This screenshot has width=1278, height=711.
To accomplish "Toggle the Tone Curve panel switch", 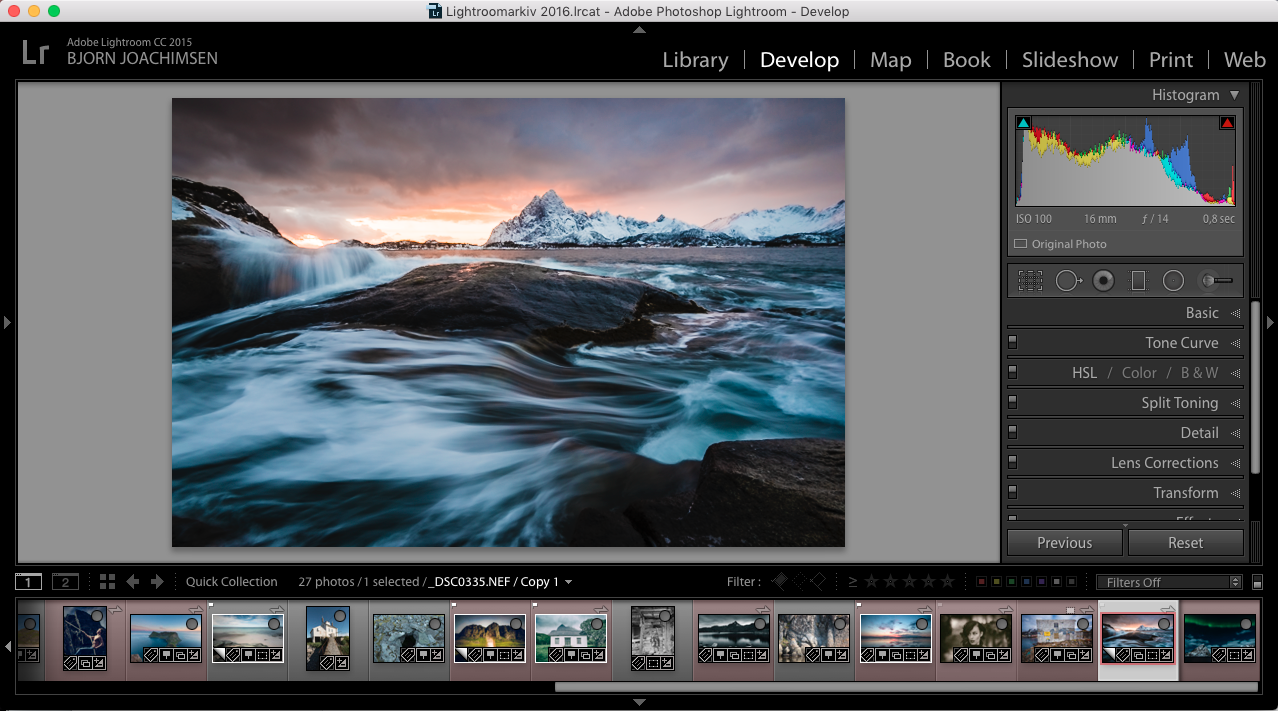I will tap(1013, 343).
